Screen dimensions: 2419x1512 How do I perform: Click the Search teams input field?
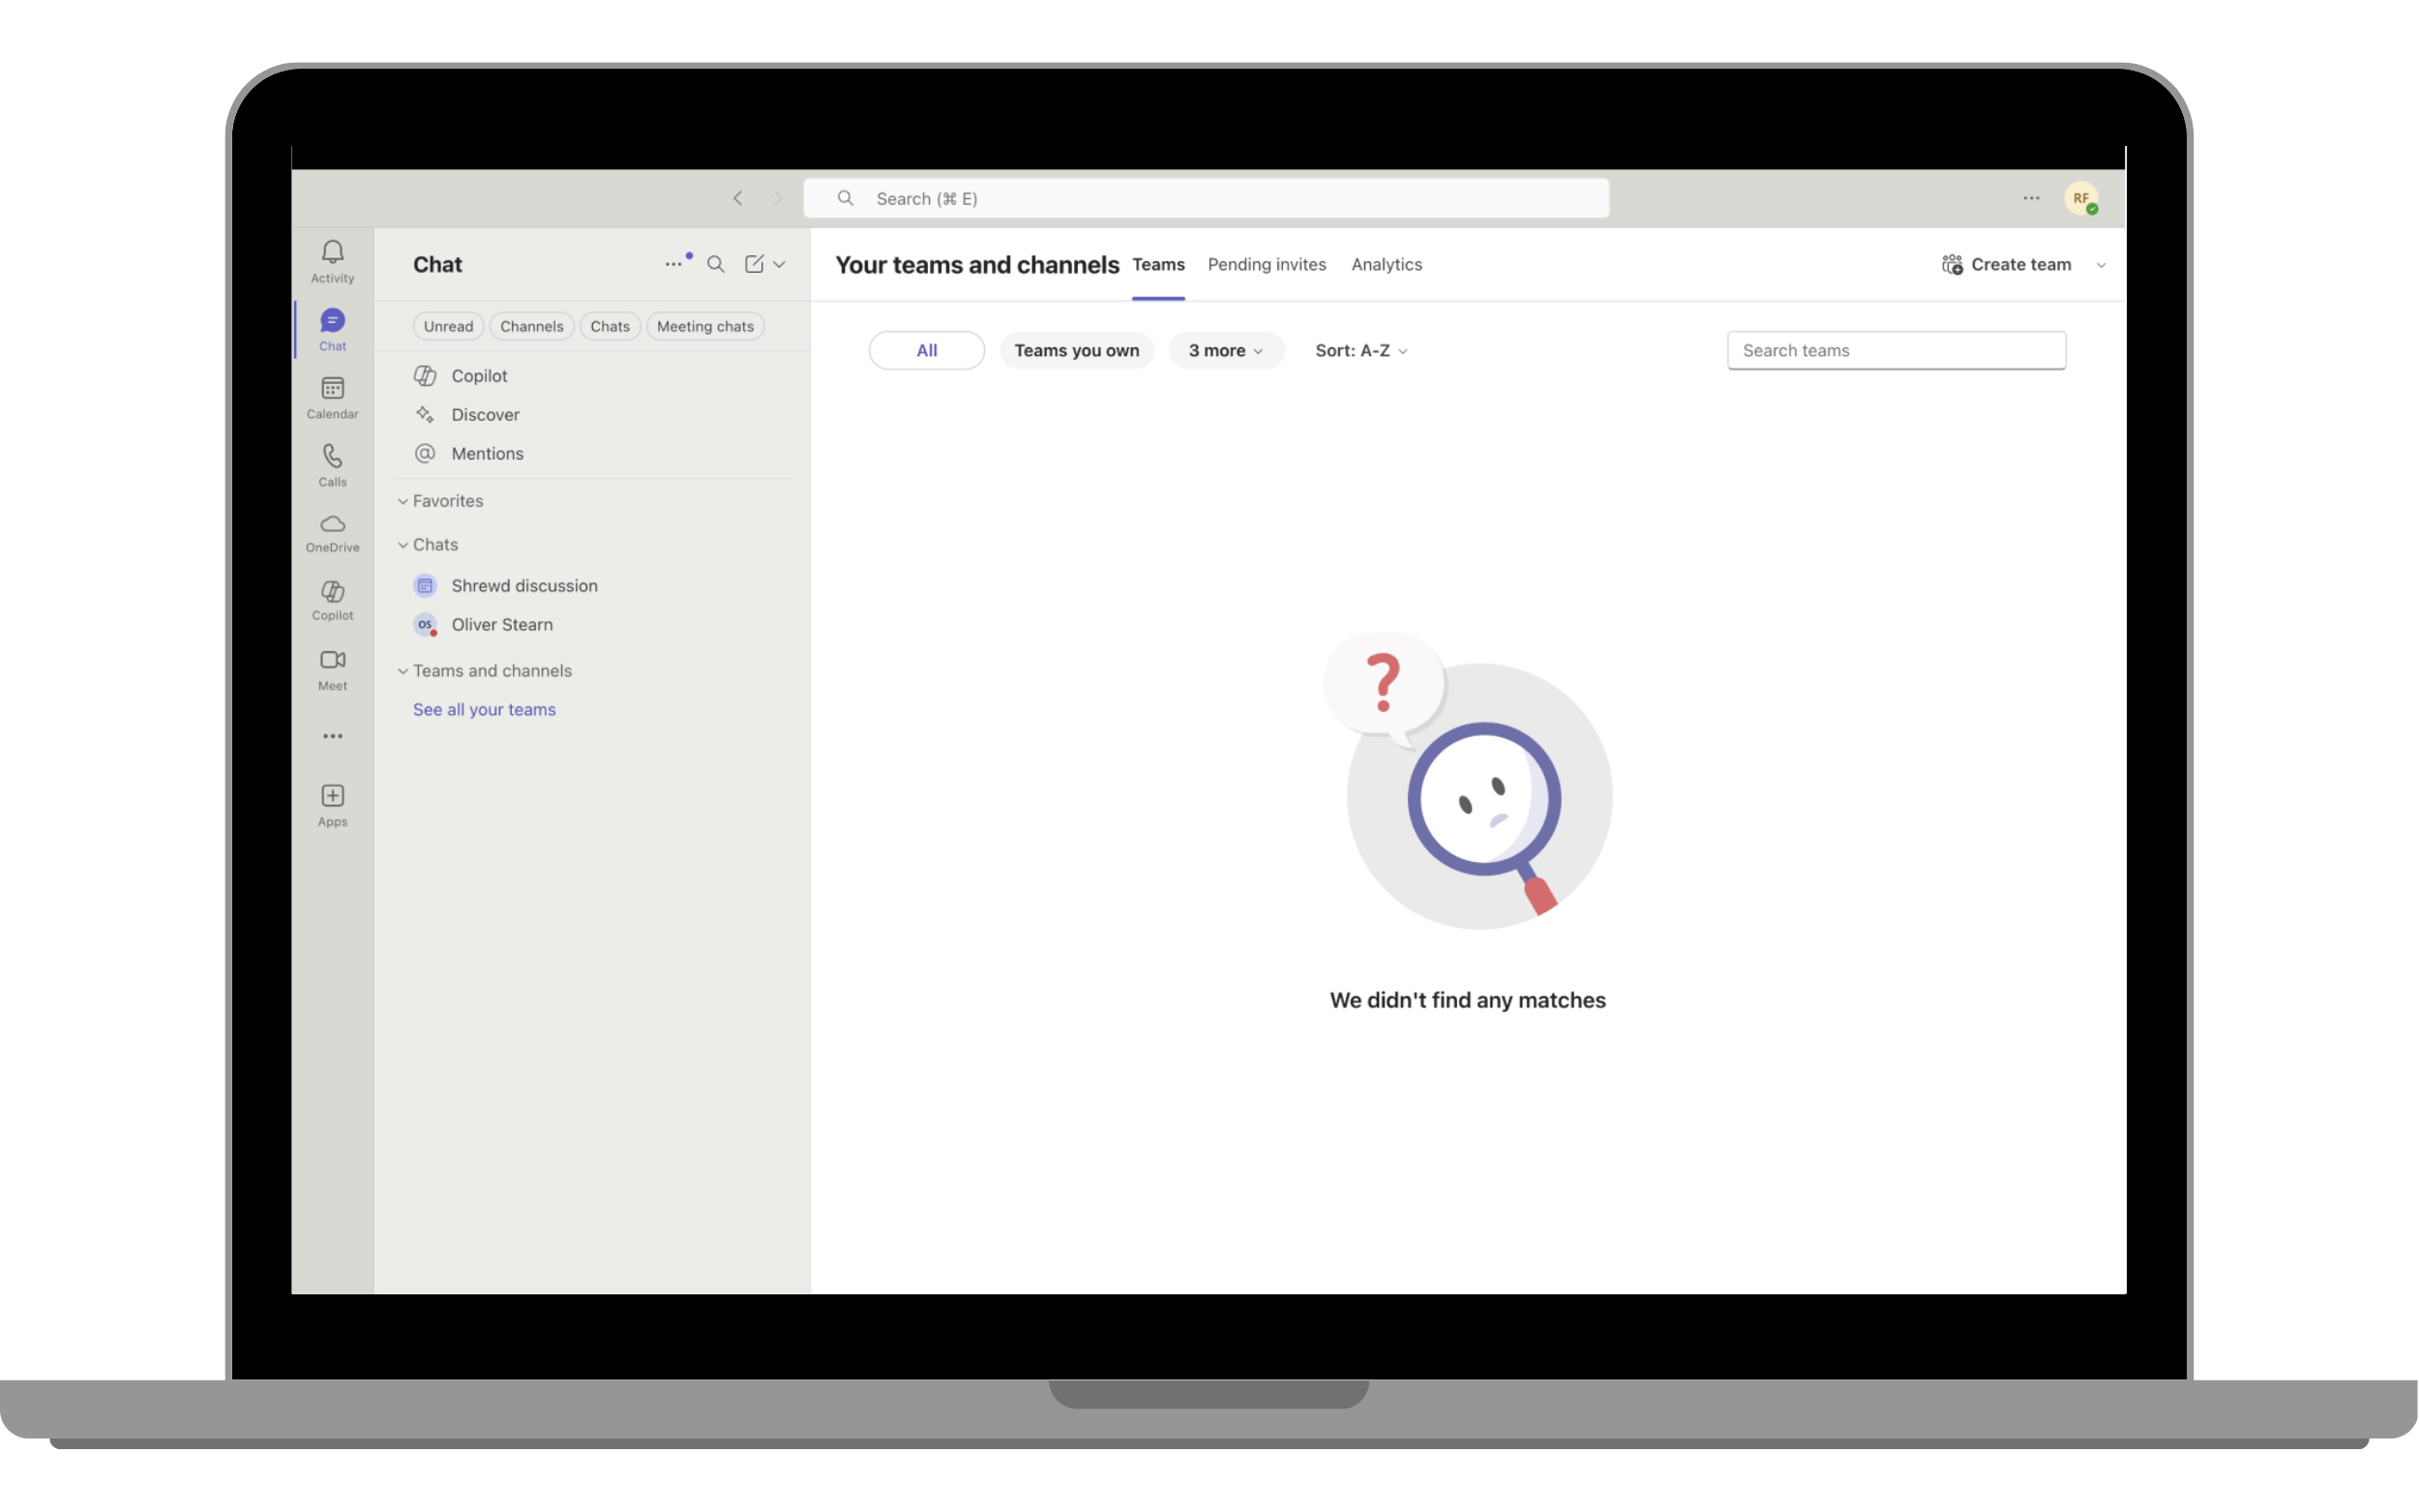[x=1896, y=350]
